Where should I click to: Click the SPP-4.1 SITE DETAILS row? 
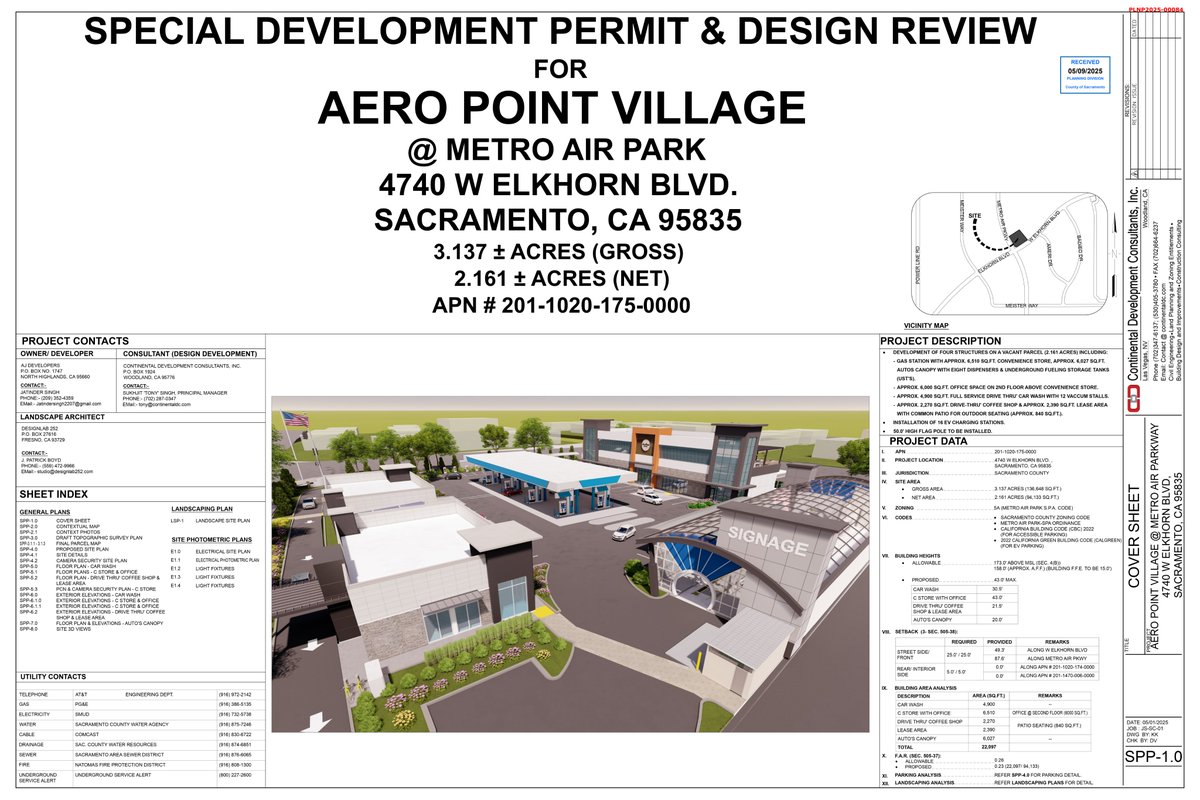53,556
